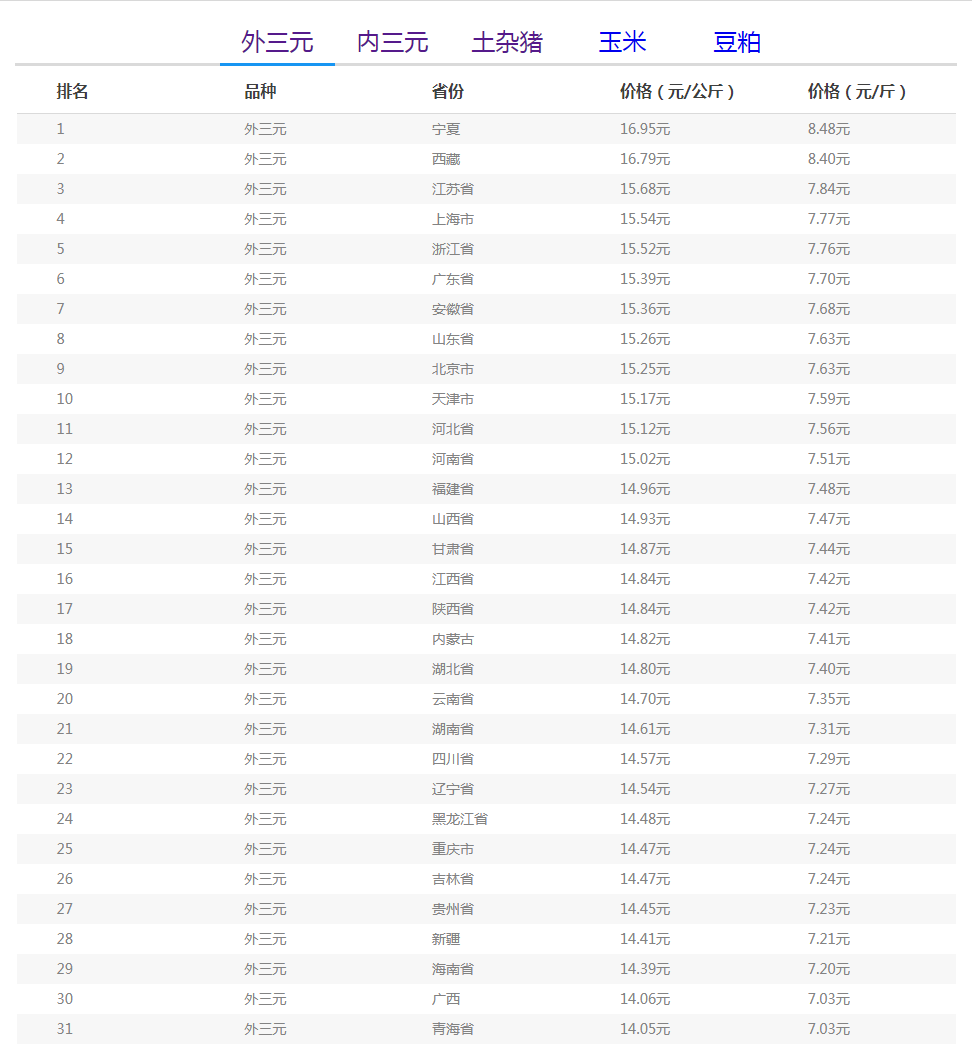The width and height of the screenshot is (972, 1055).
Task: Click the 四川省 cell
Action: click(x=453, y=760)
